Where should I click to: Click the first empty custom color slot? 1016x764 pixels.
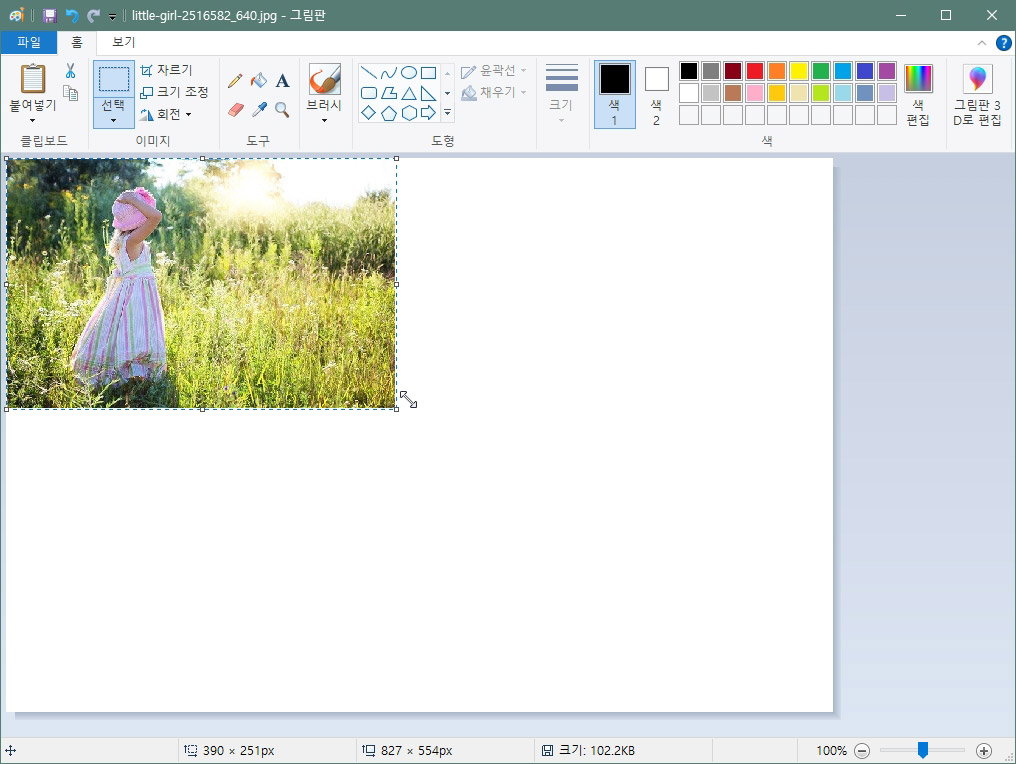tap(689, 115)
